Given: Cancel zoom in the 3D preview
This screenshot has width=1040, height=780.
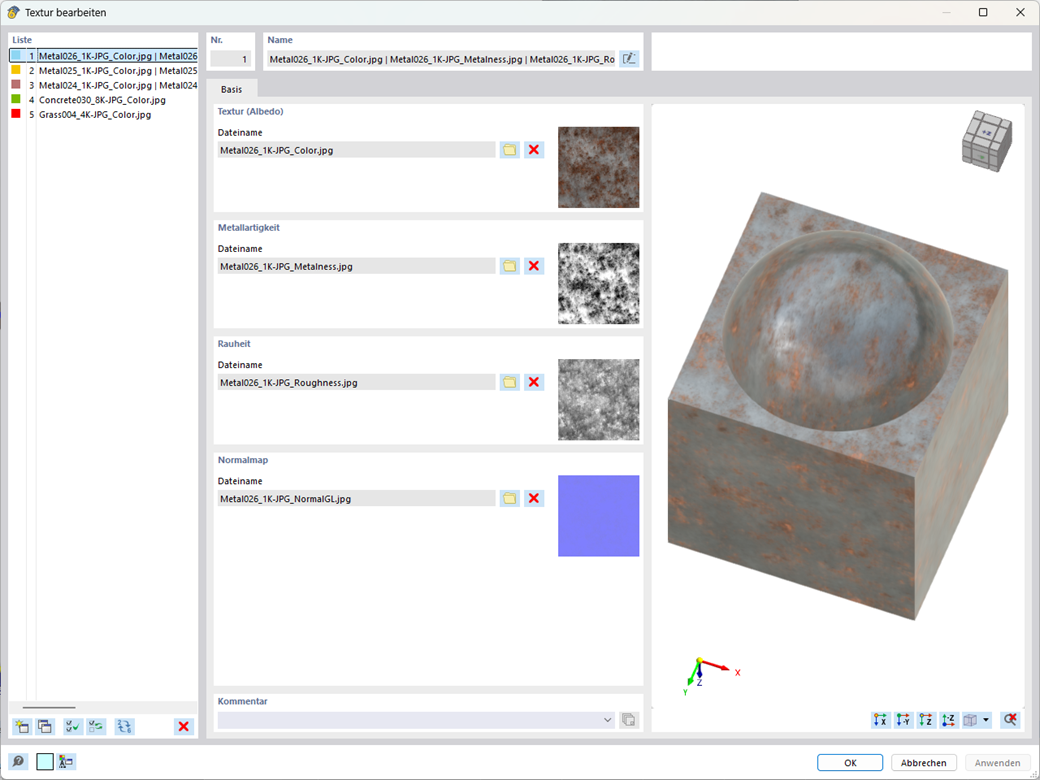Looking at the screenshot, I should coord(1009,719).
